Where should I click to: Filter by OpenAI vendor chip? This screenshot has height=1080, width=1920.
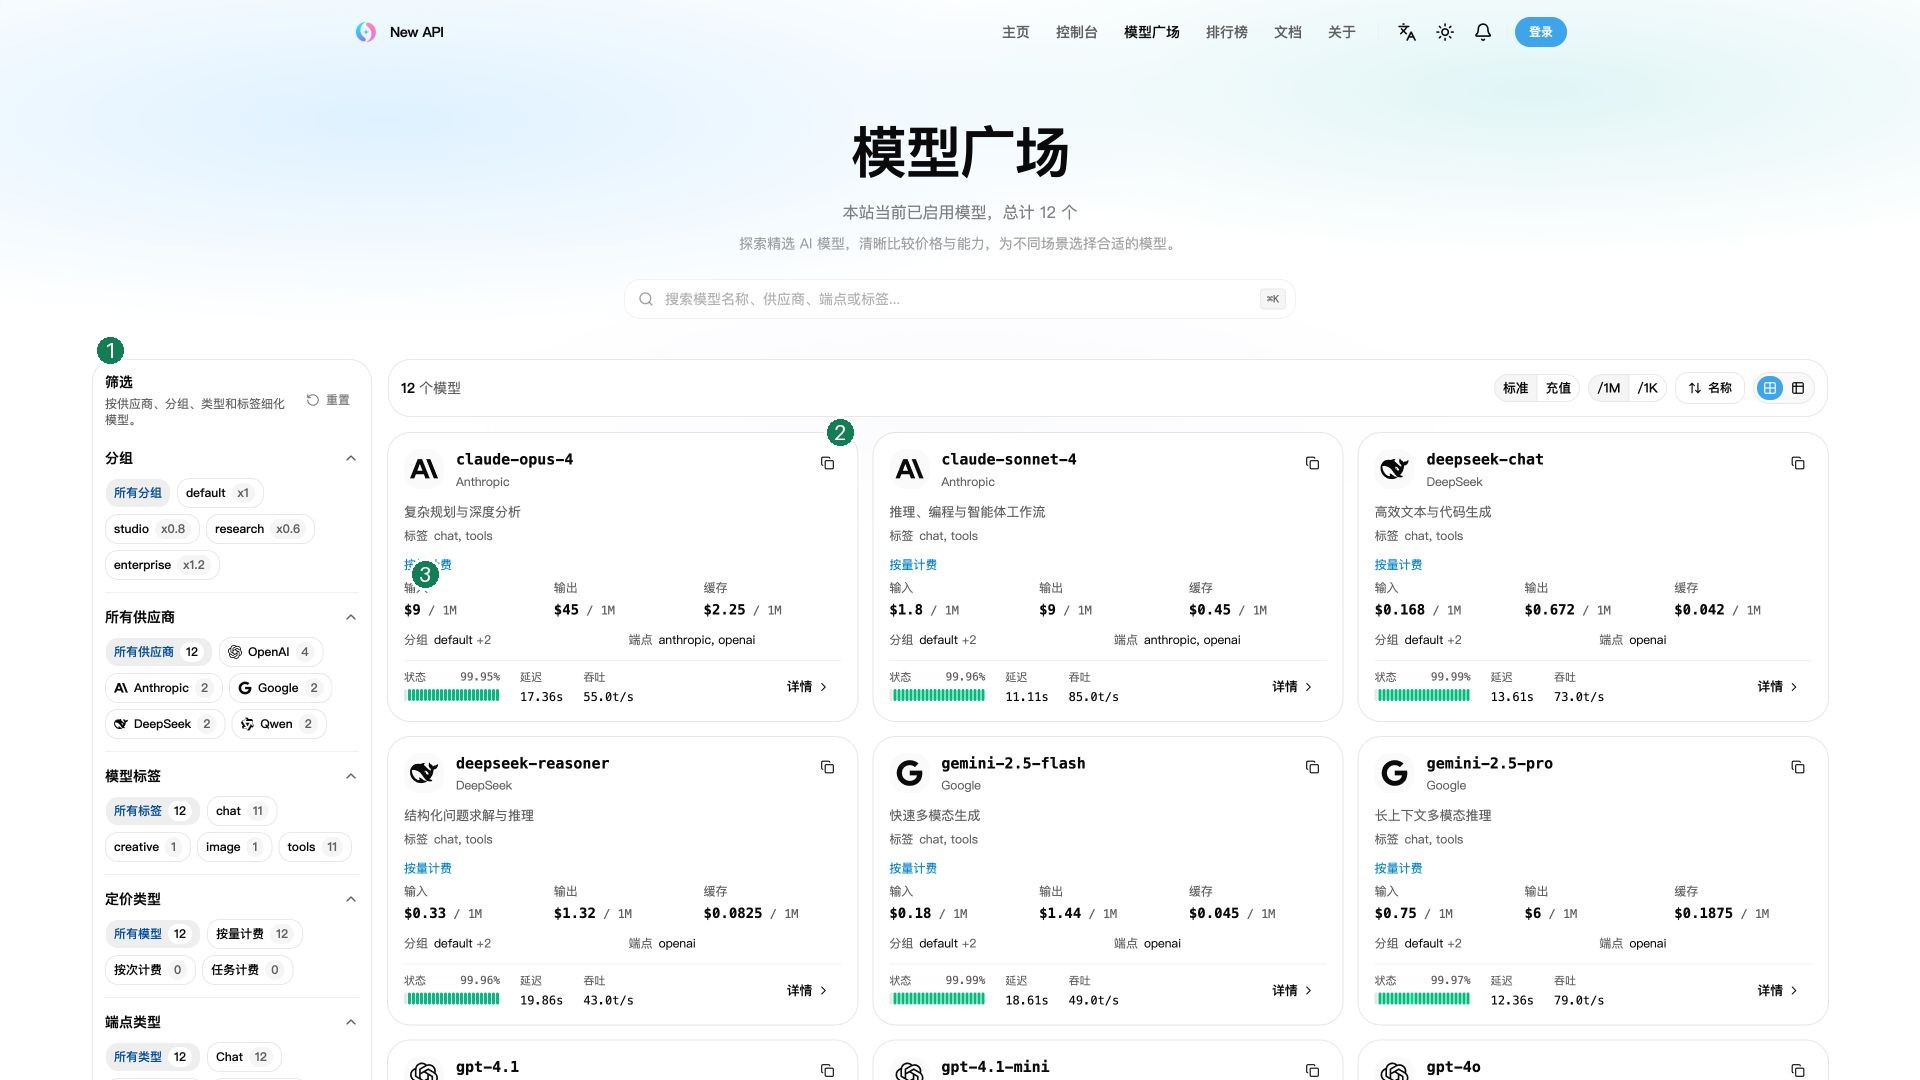pos(270,652)
